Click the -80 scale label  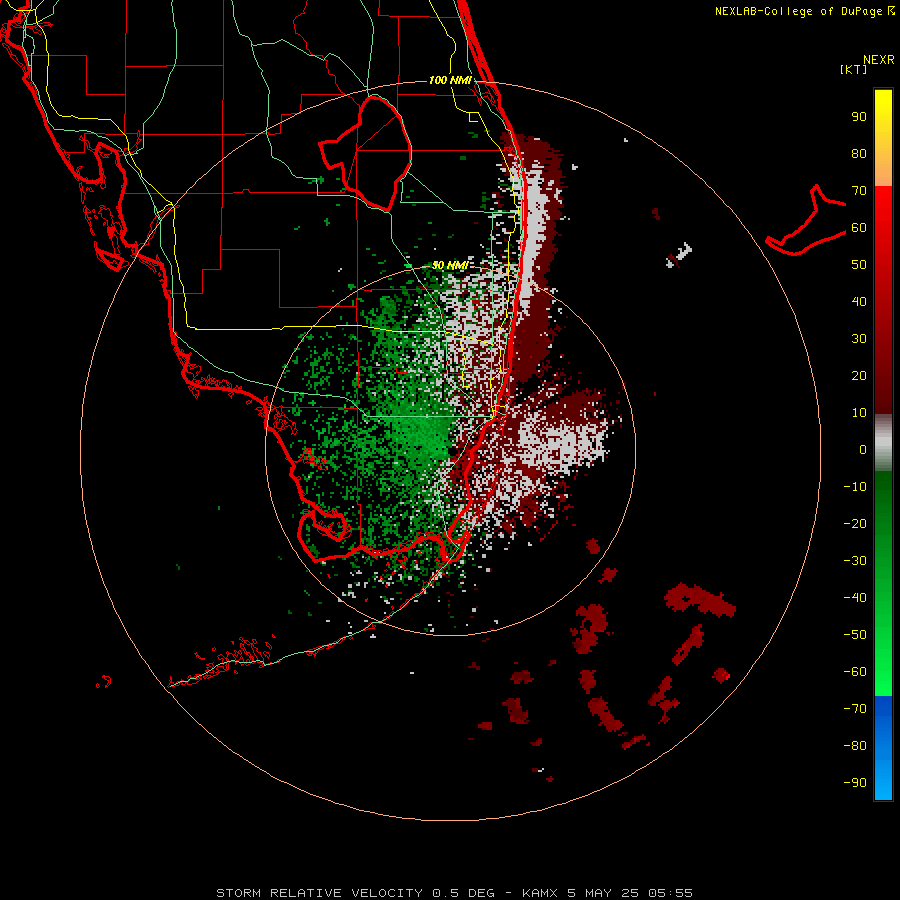point(855,746)
